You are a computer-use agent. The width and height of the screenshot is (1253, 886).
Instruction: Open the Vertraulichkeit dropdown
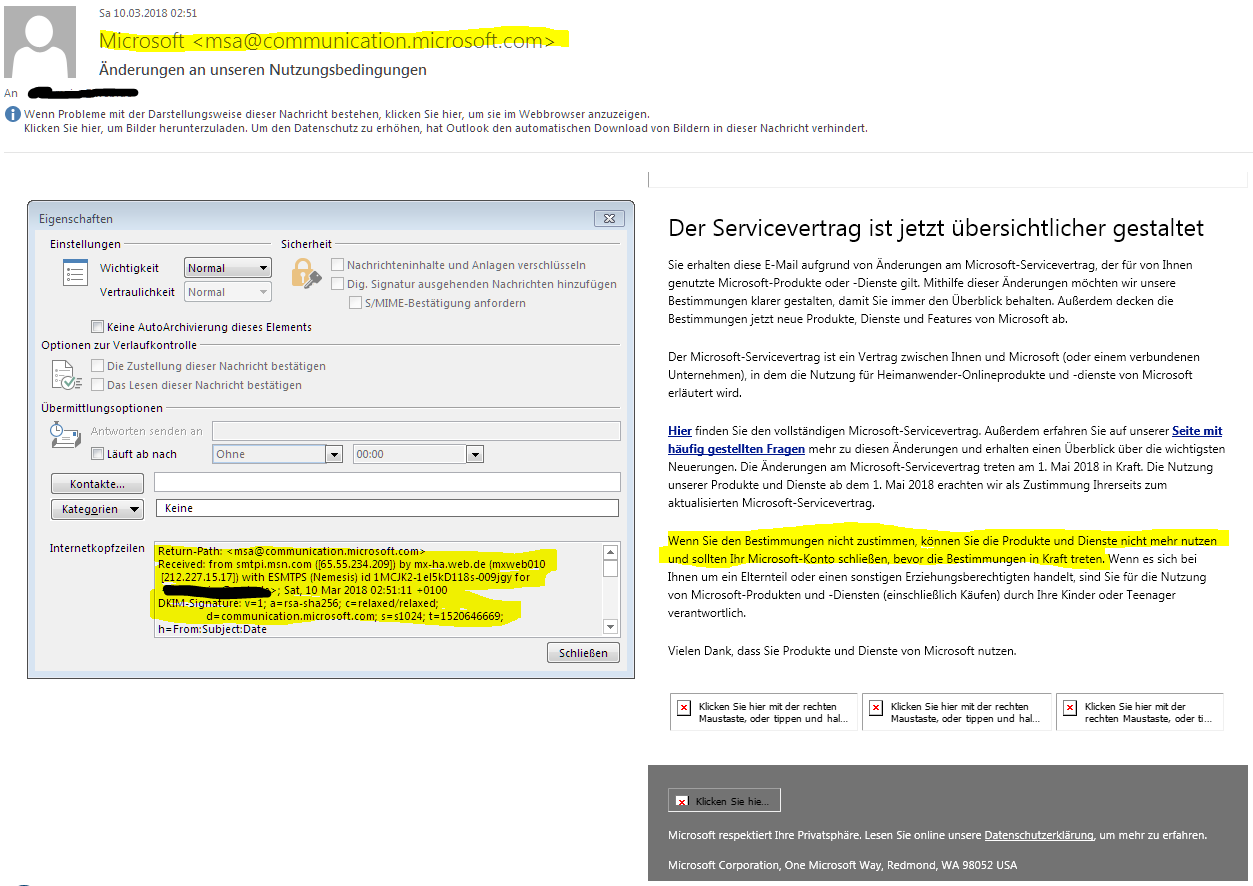[x=228, y=292]
